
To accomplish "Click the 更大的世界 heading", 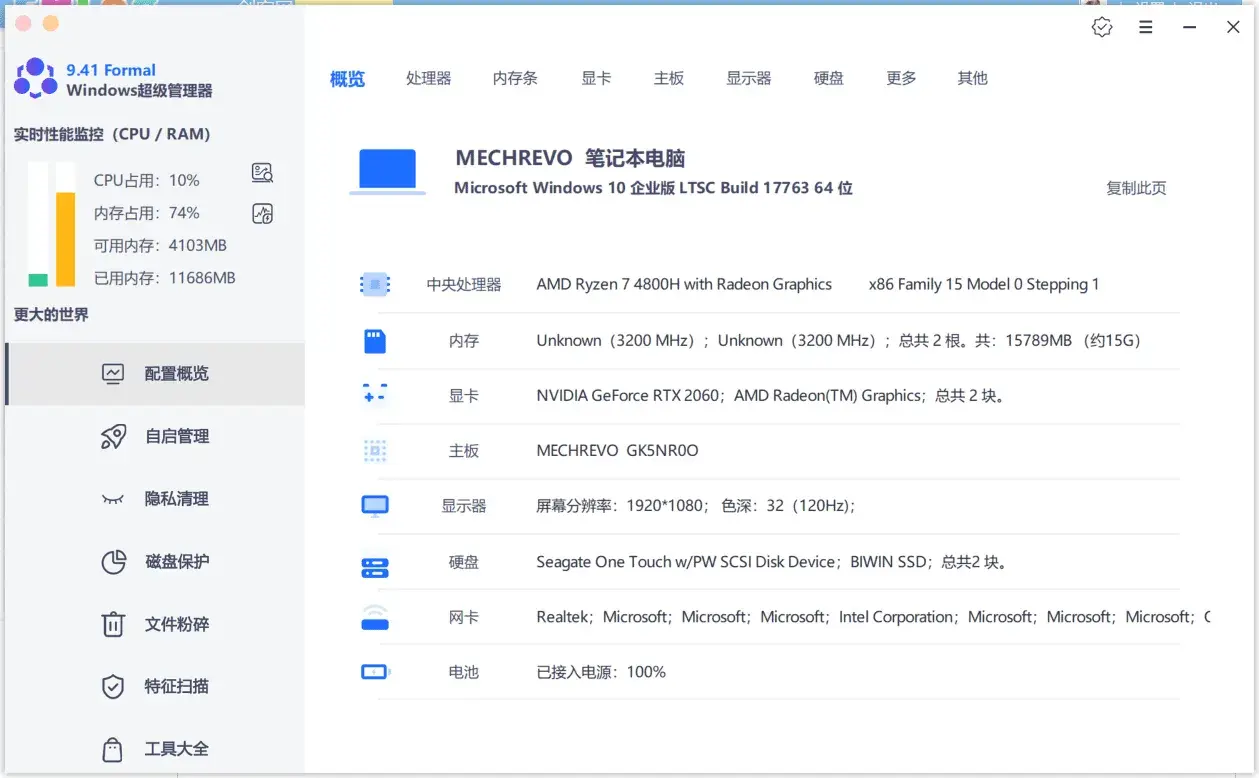I will [x=51, y=315].
